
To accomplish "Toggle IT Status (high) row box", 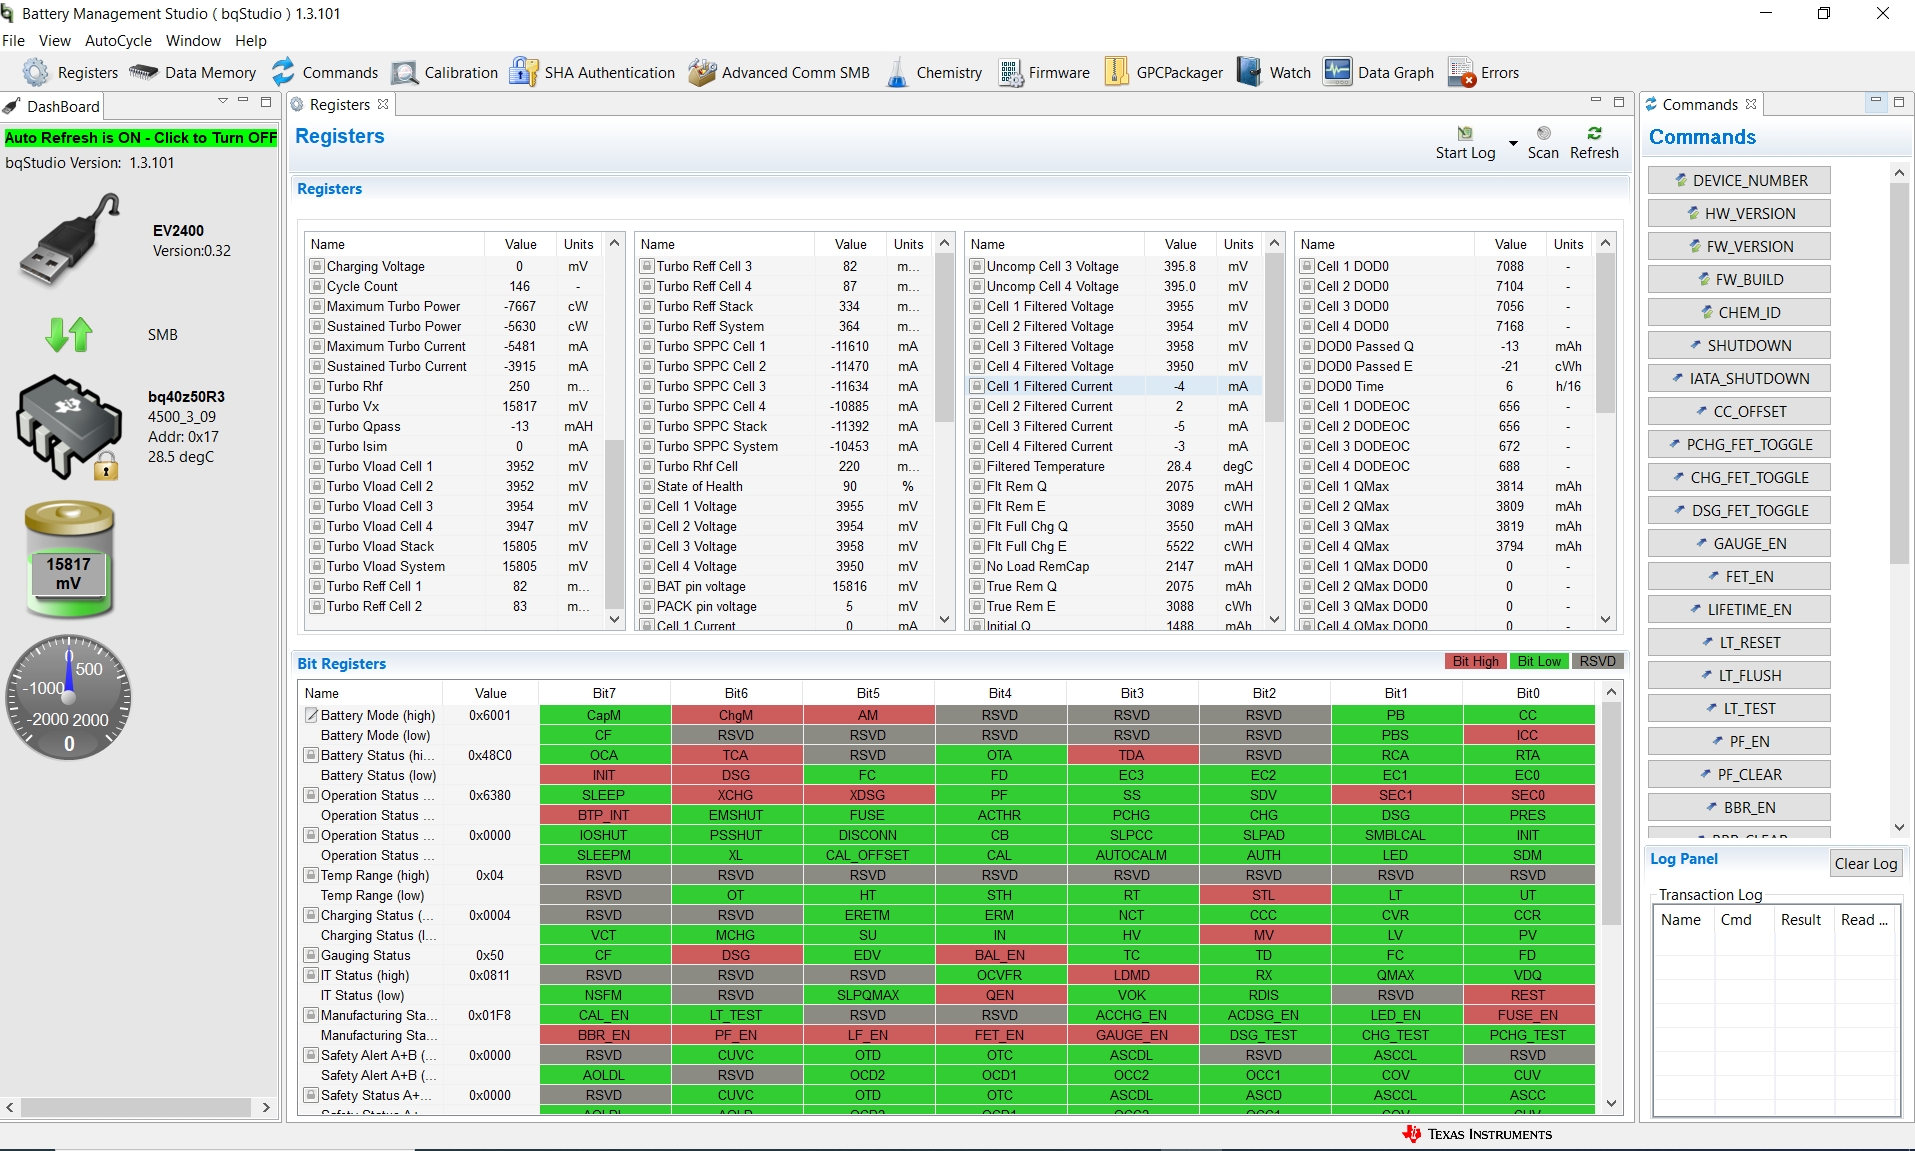I will tap(311, 975).
